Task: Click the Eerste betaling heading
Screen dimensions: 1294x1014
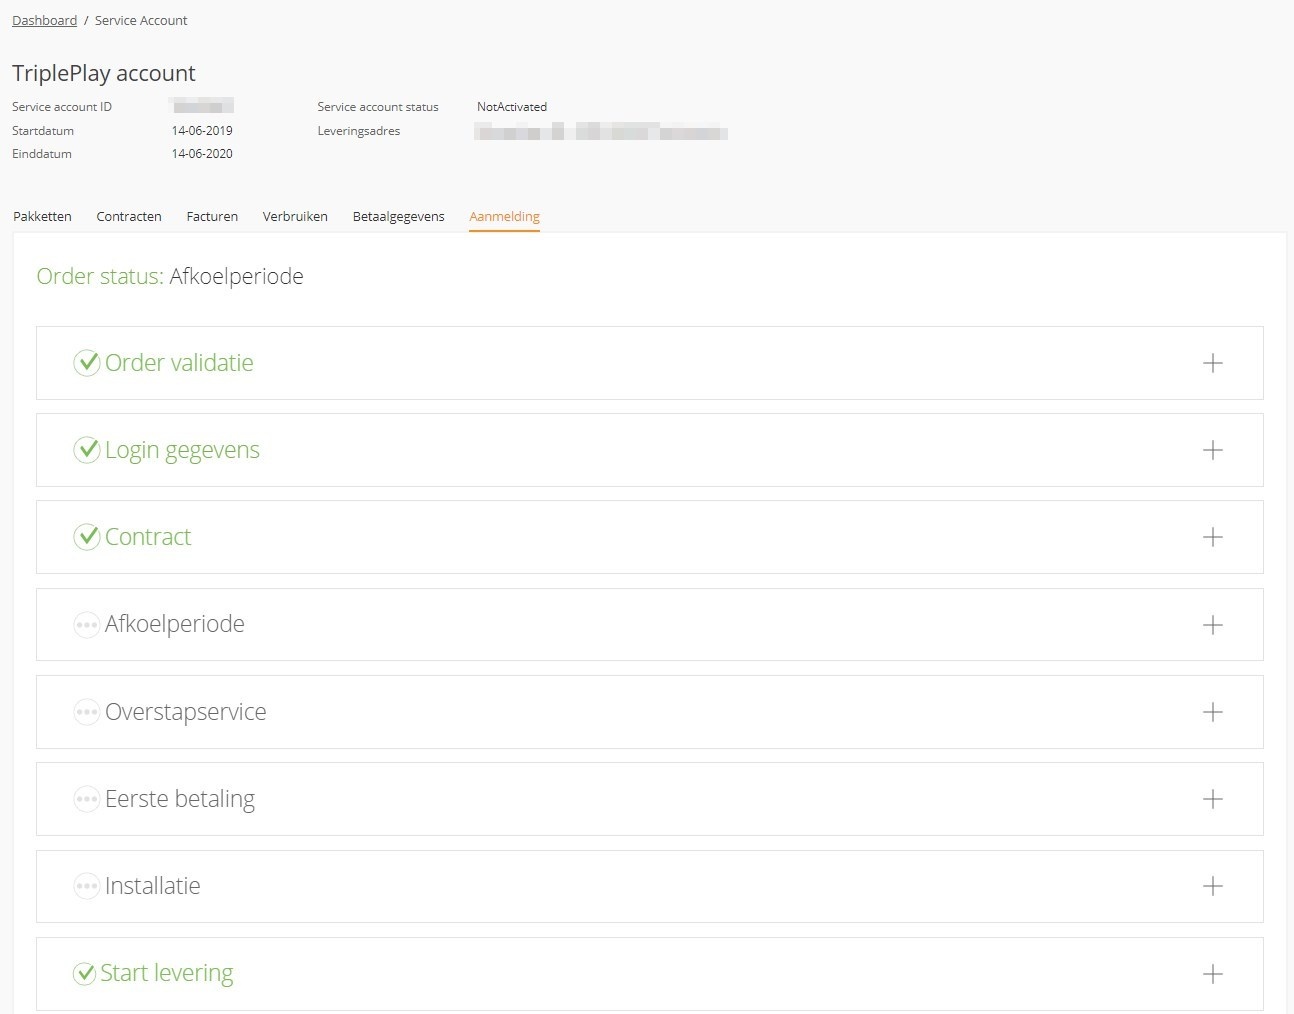Action: [x=180, y=799]
